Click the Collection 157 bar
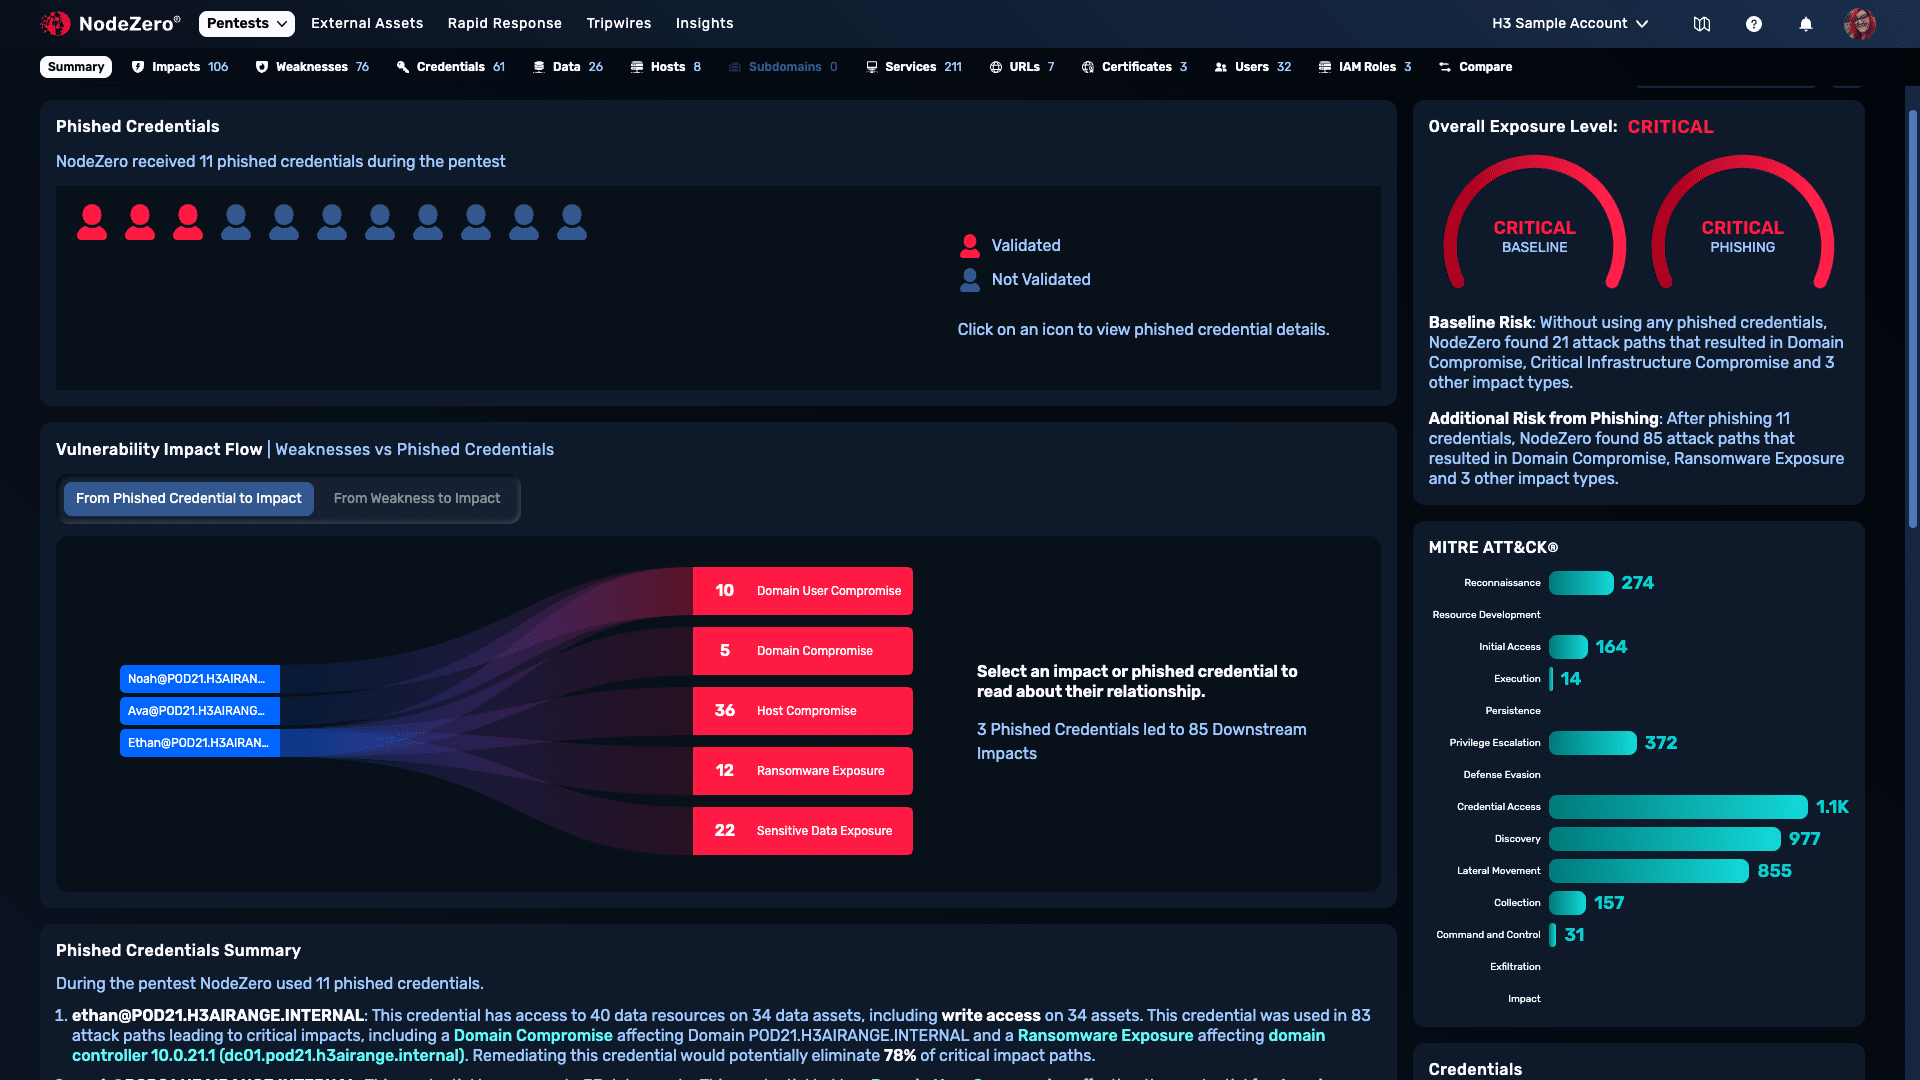The image size is (1920, 1080). 1567,903
